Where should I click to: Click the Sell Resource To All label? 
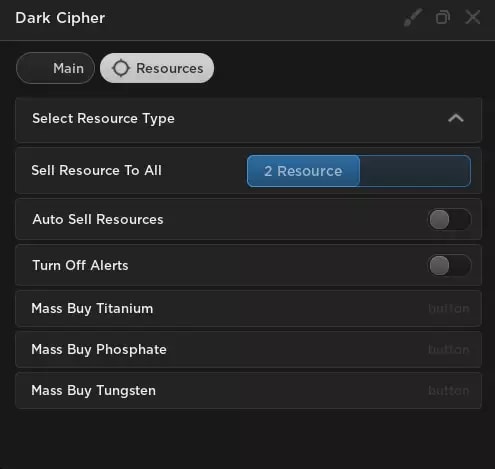97,171
